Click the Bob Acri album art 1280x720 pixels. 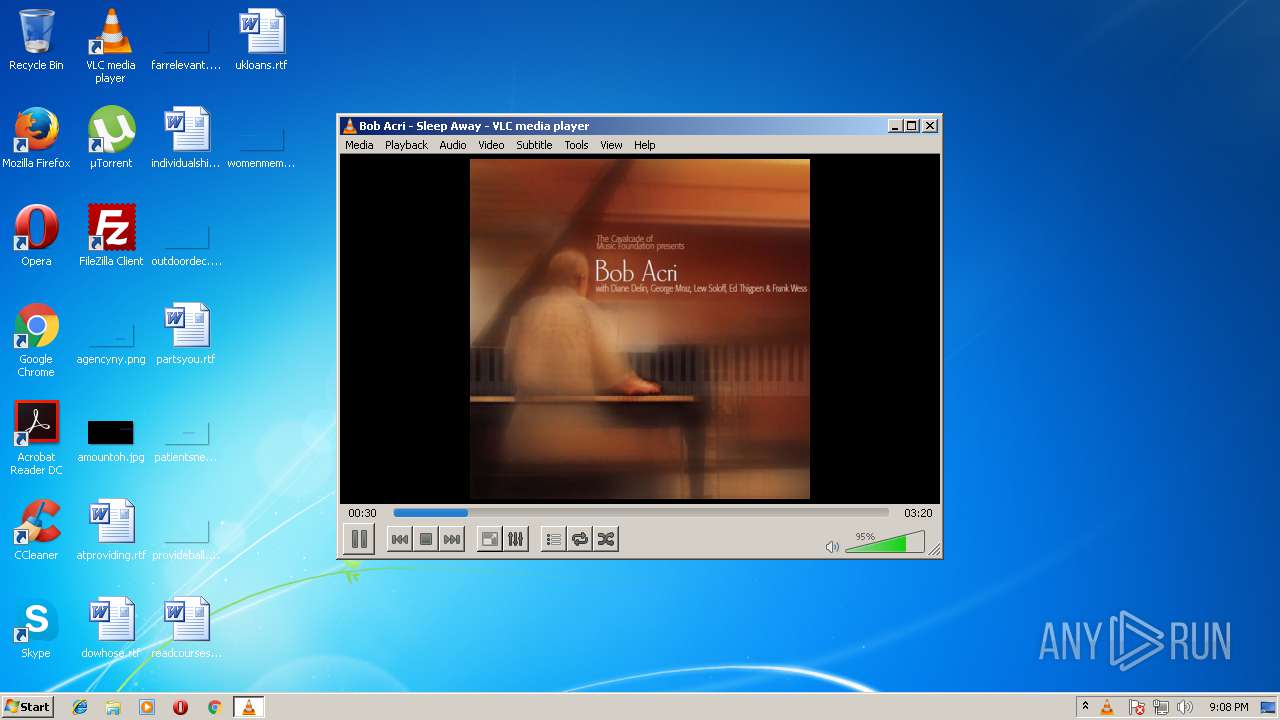click(x=640, y=329)
